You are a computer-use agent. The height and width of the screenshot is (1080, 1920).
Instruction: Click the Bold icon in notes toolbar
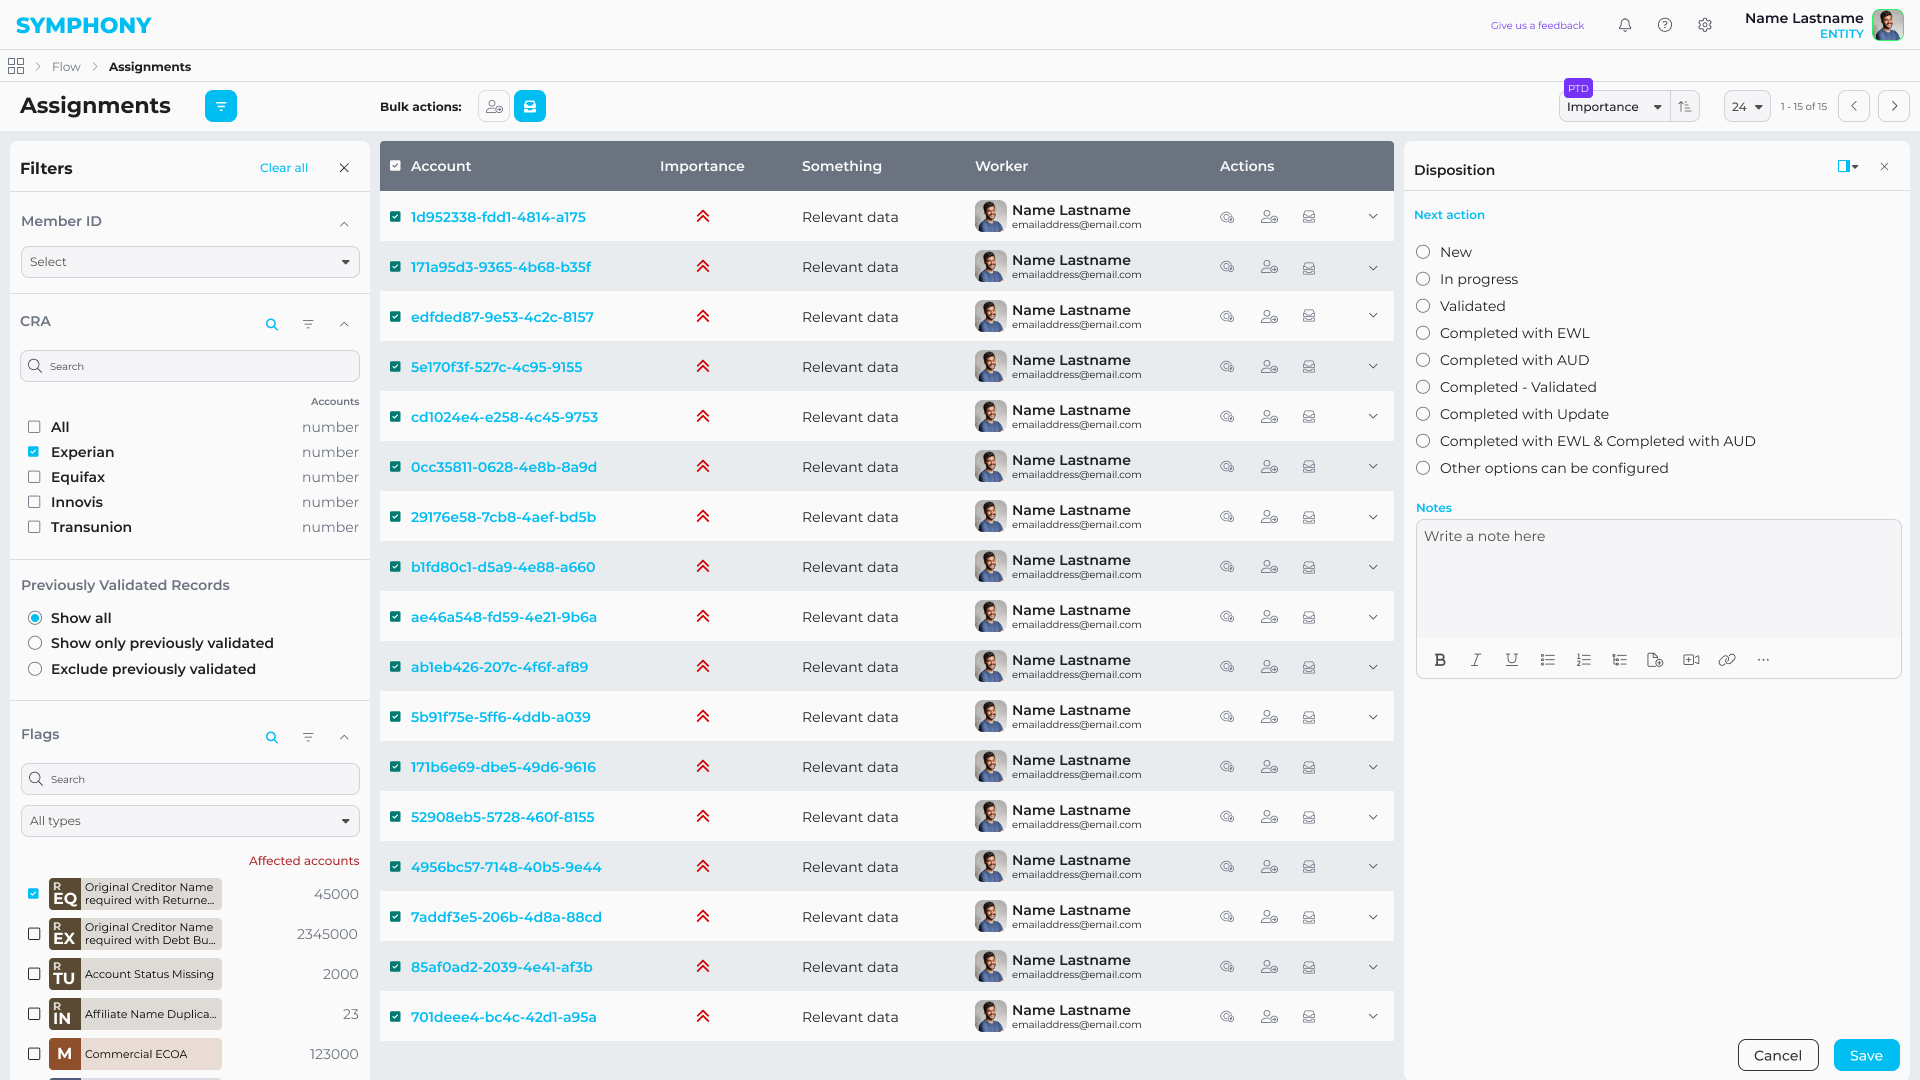[x=1440, y=660]
